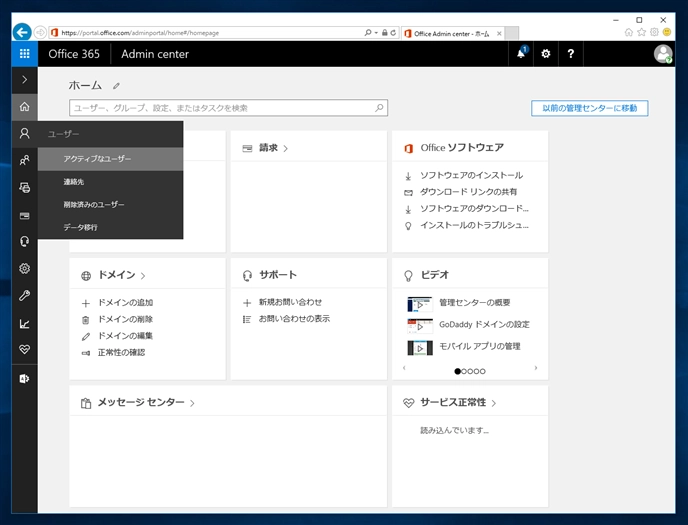The height and width of the screenshot is (525, 688).
Task: Select 削除済みのユーザー in flyout menu
Action: coord(111,204)
